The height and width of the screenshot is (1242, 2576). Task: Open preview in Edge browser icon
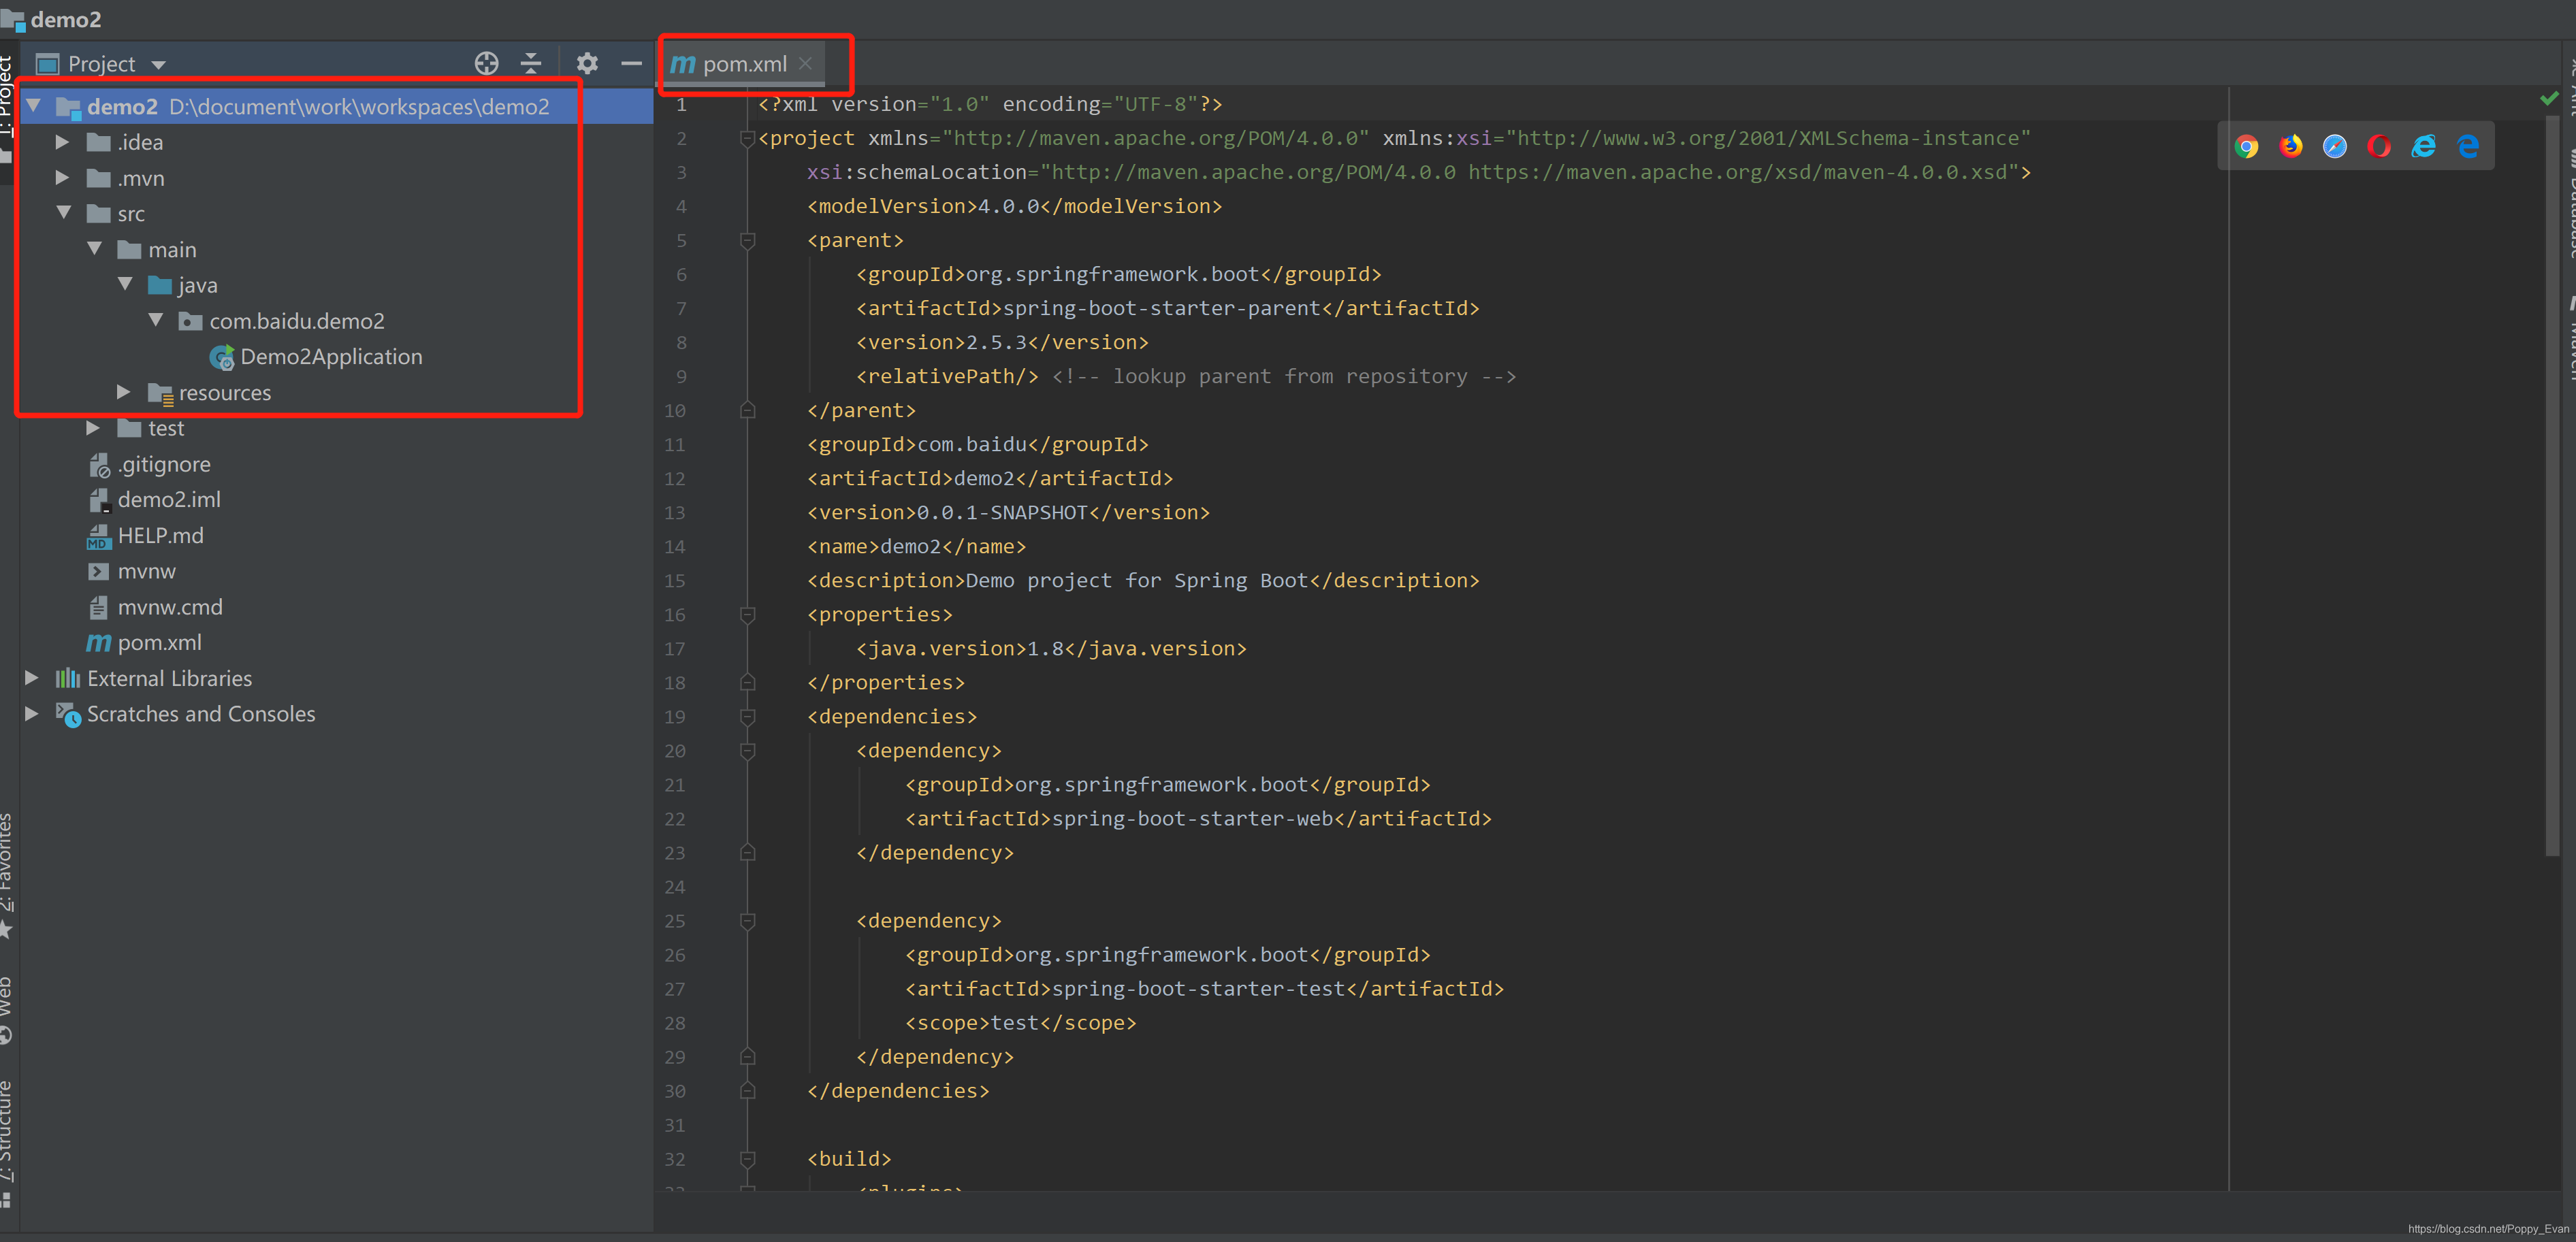pos(2467,147)
